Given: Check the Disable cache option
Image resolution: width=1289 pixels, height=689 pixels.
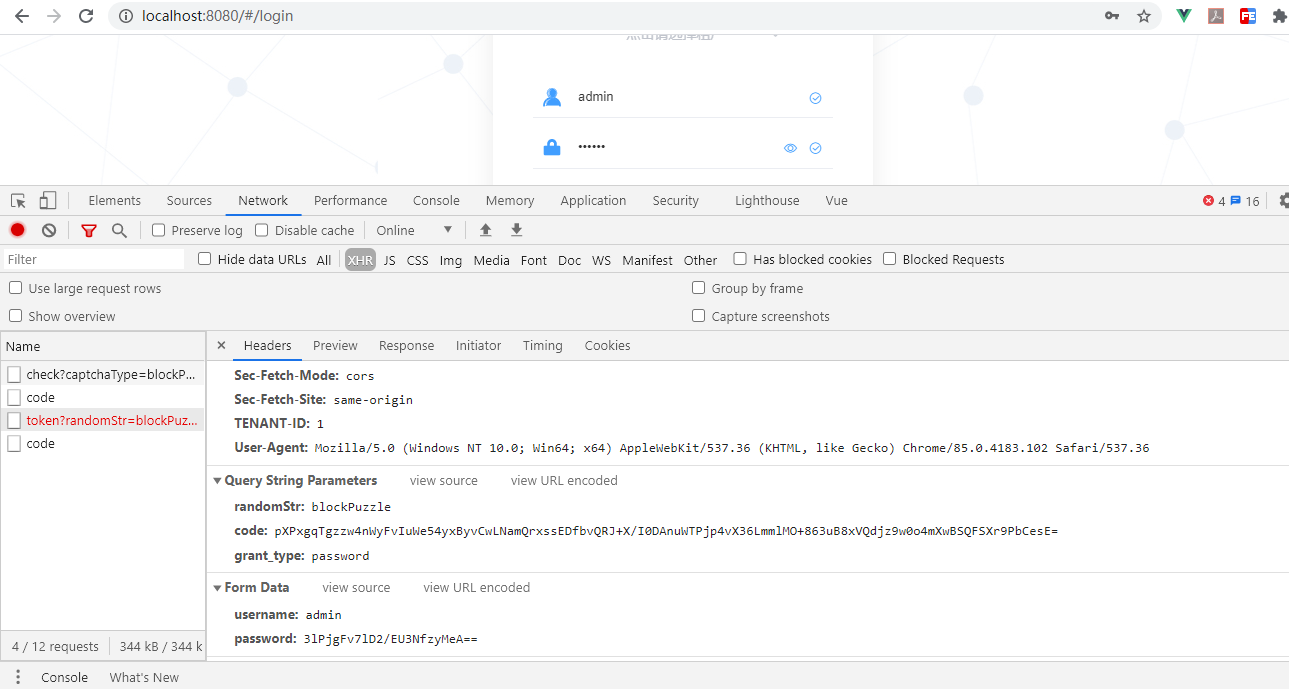Looking at the screenshot, I should pos(261,230).
